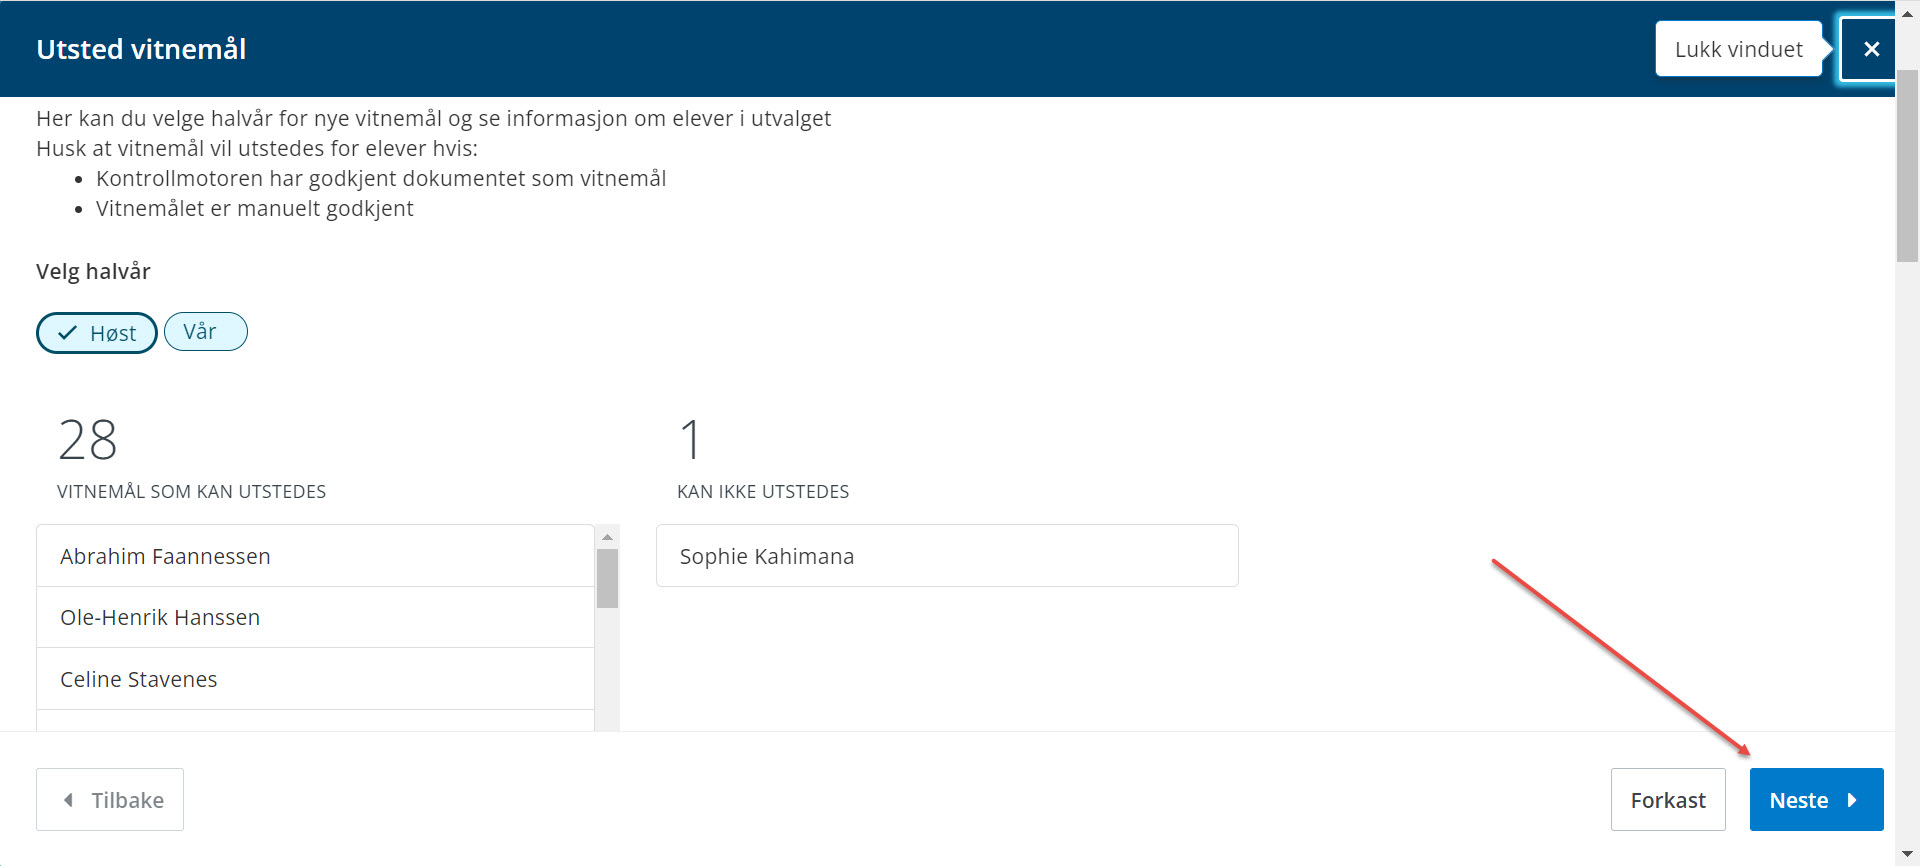Close the window with the X icon
This screenshot has width=1920, height=866.
coord(1871,49)
